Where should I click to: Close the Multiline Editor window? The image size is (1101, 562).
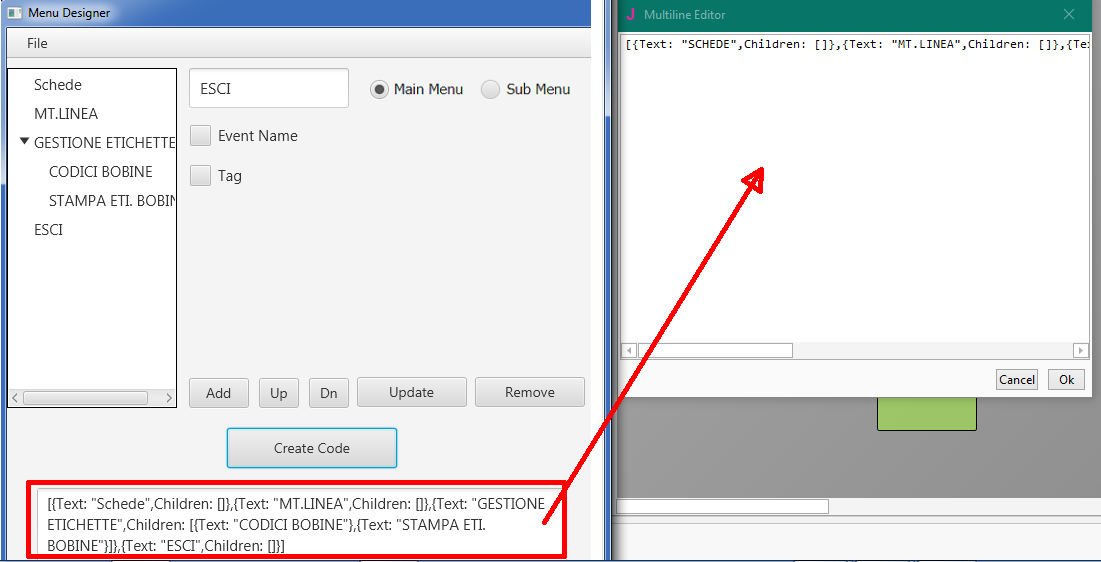click(1069, 14)
